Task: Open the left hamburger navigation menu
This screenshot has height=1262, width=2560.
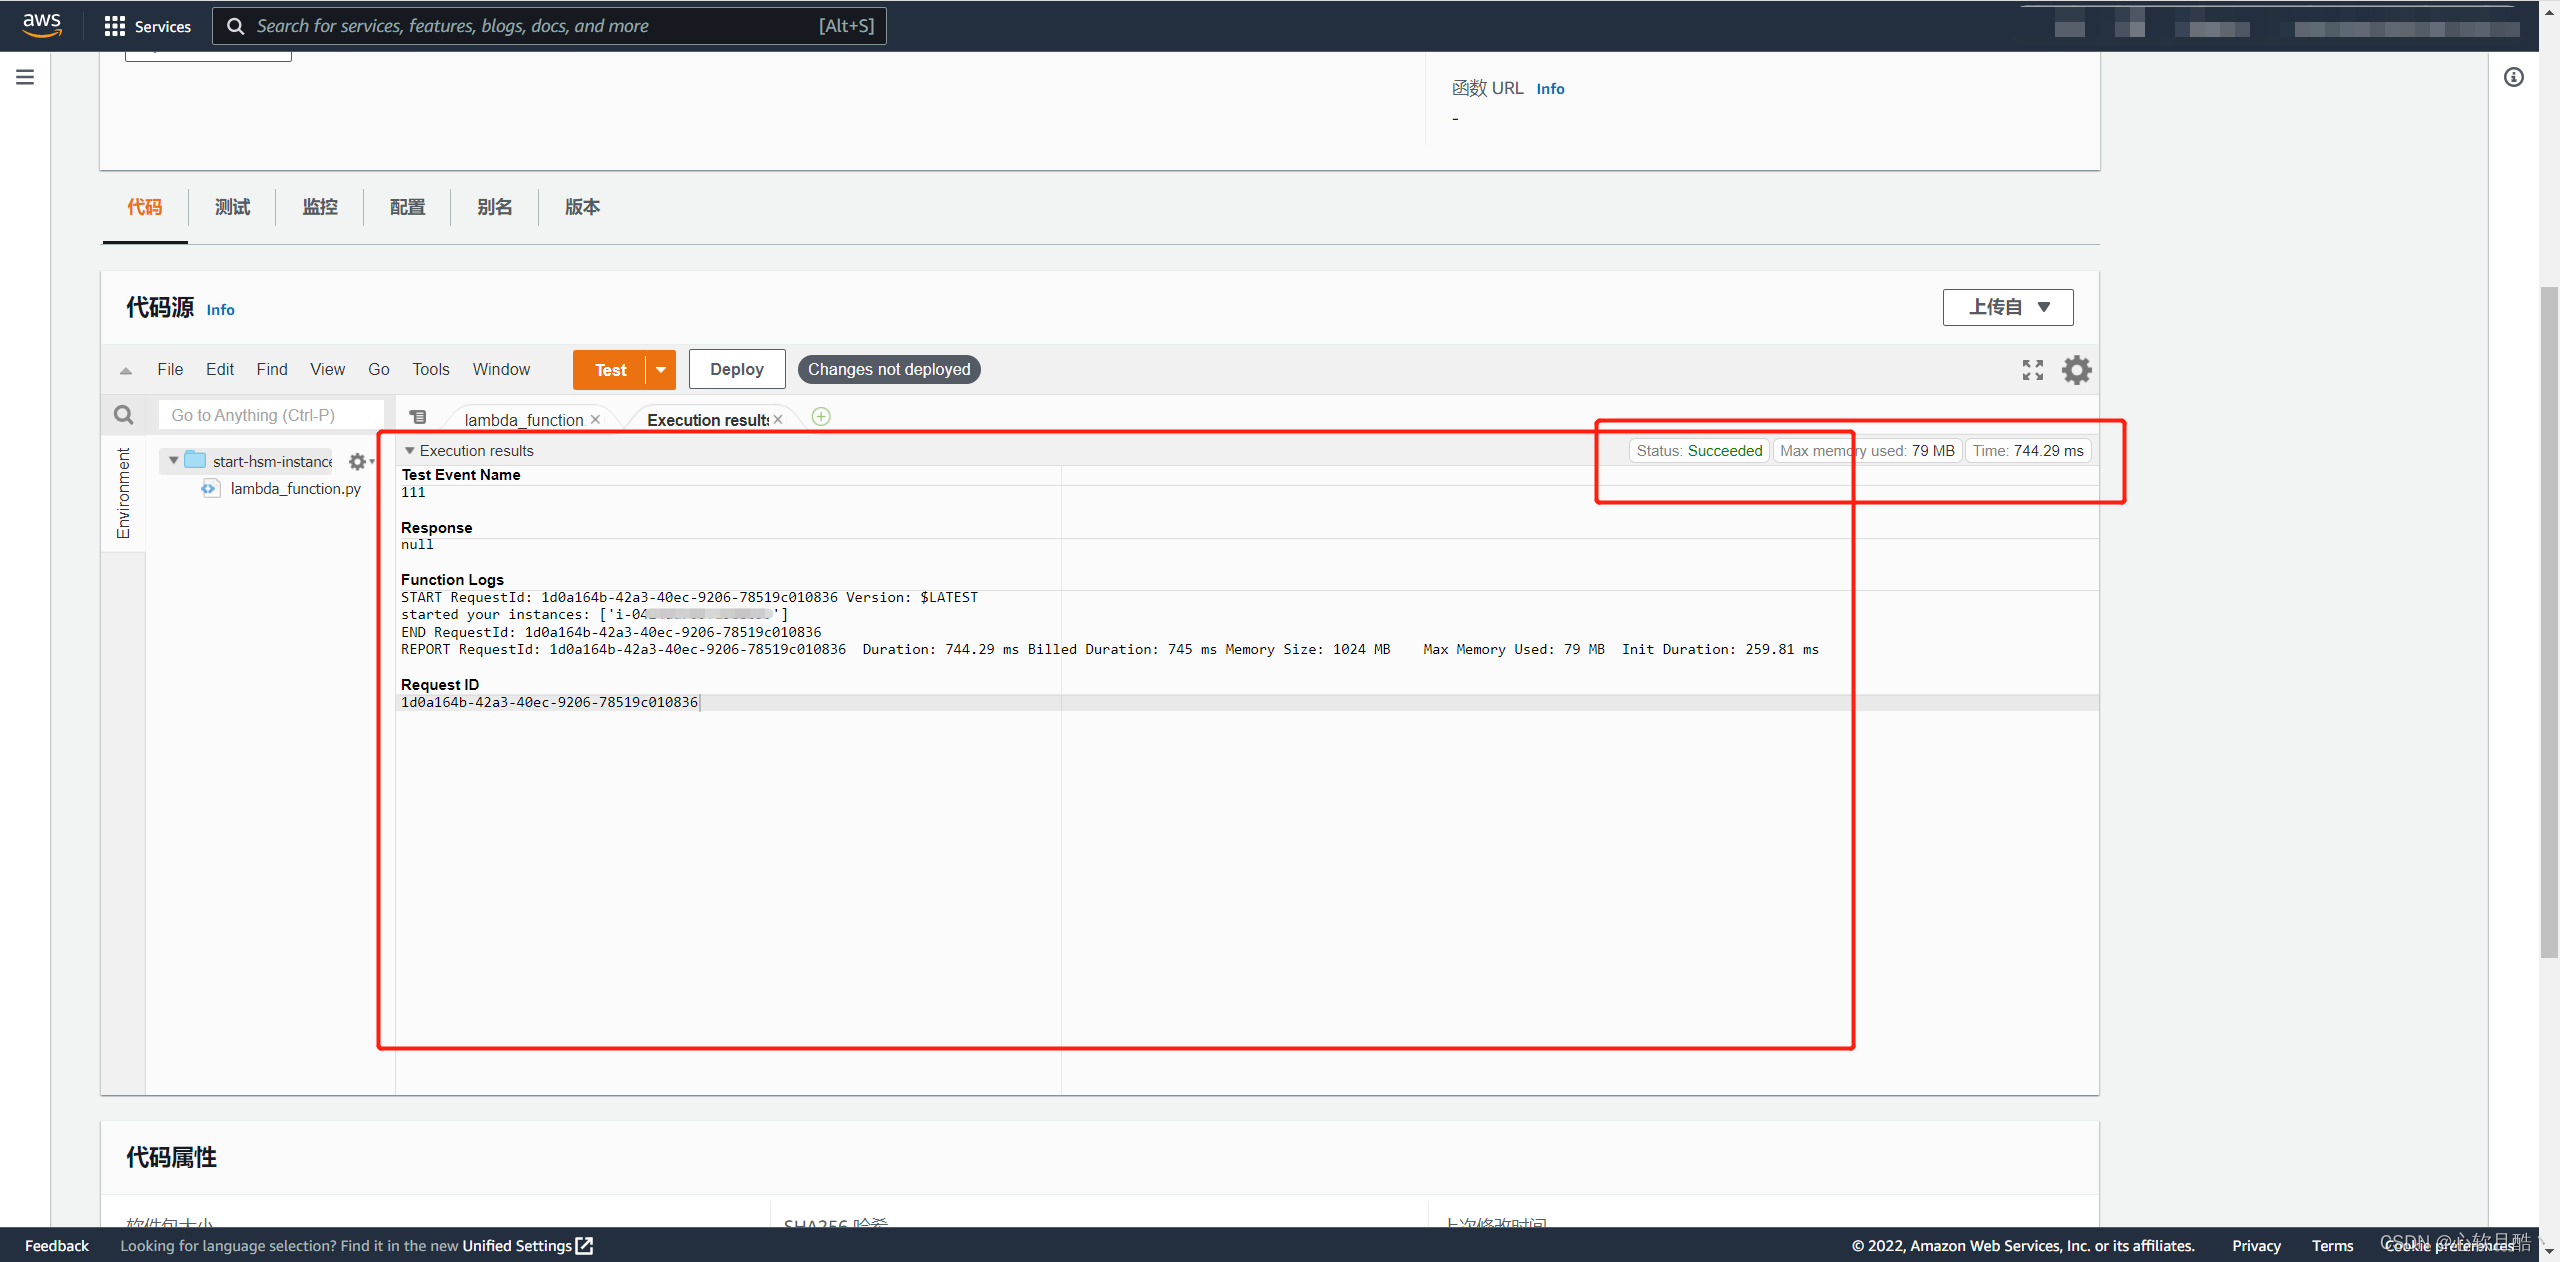Action: [25, 77]
